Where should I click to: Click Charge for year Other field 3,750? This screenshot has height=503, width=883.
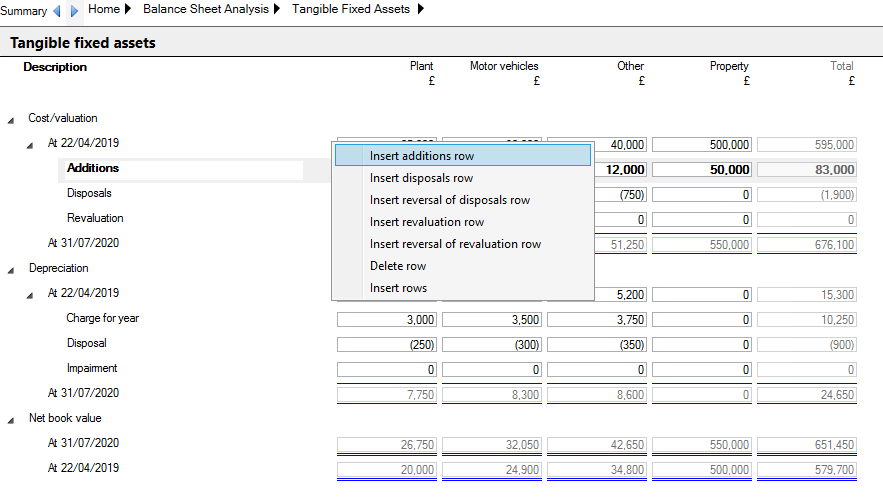tap(596, 320)
